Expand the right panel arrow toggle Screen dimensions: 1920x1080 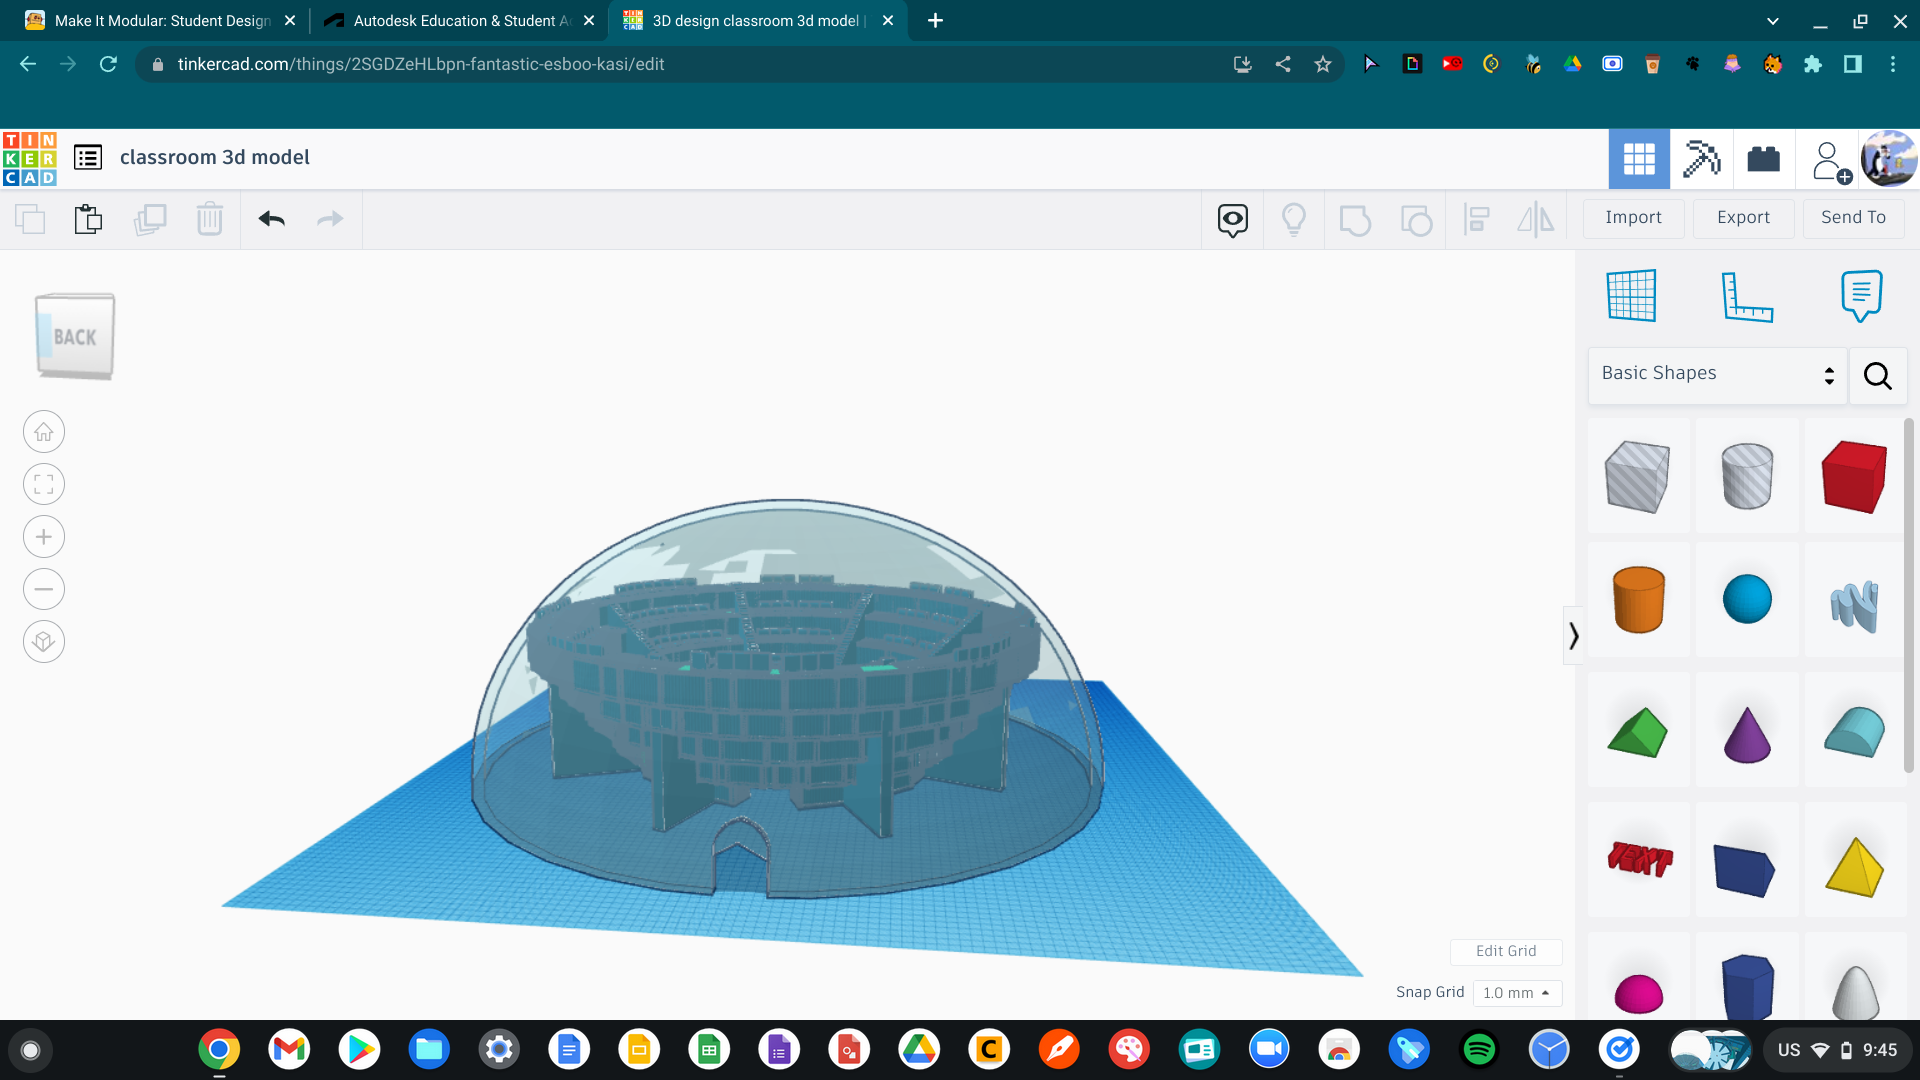[1572, 637]
